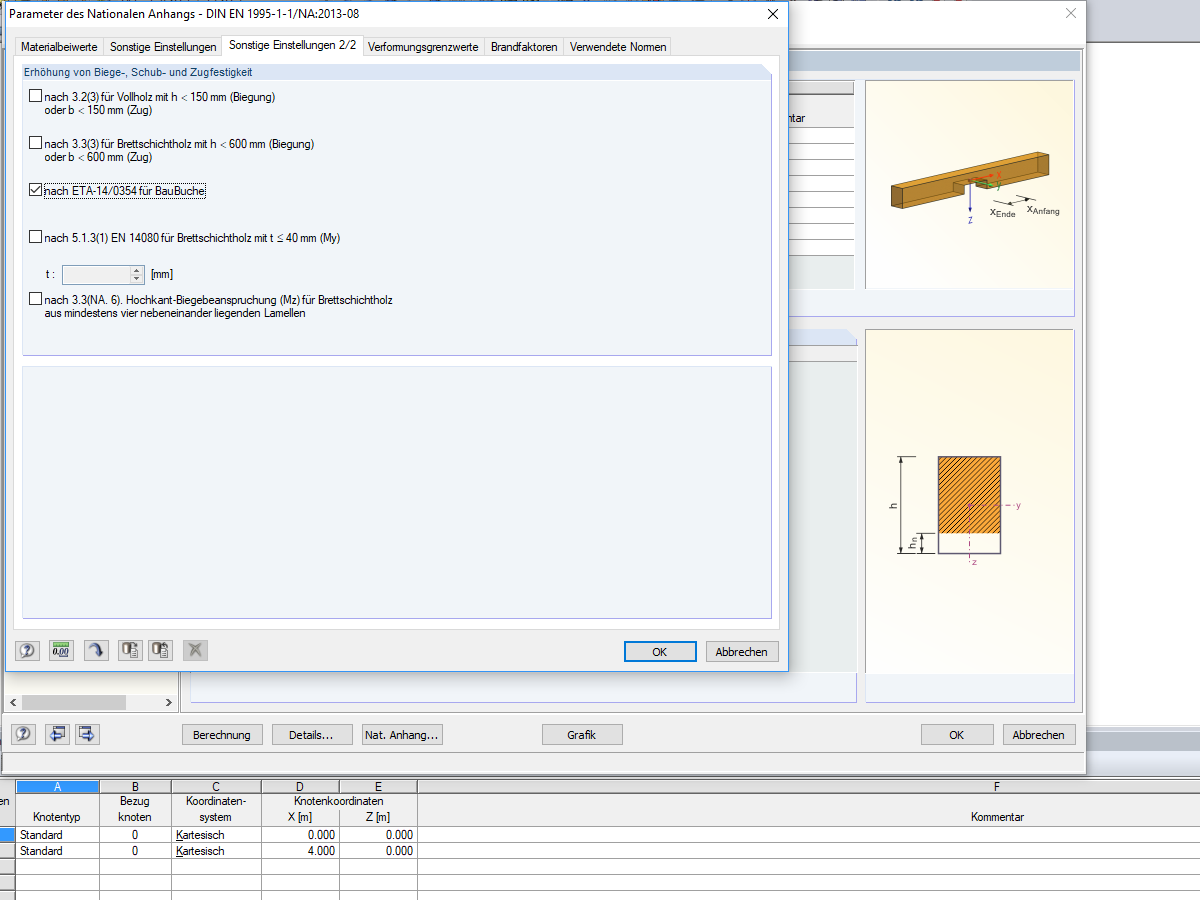Open Verformungsgrenzwerte tab
Image resolution: width=1200 pixels, height=900 pixels.
(423, 47)
